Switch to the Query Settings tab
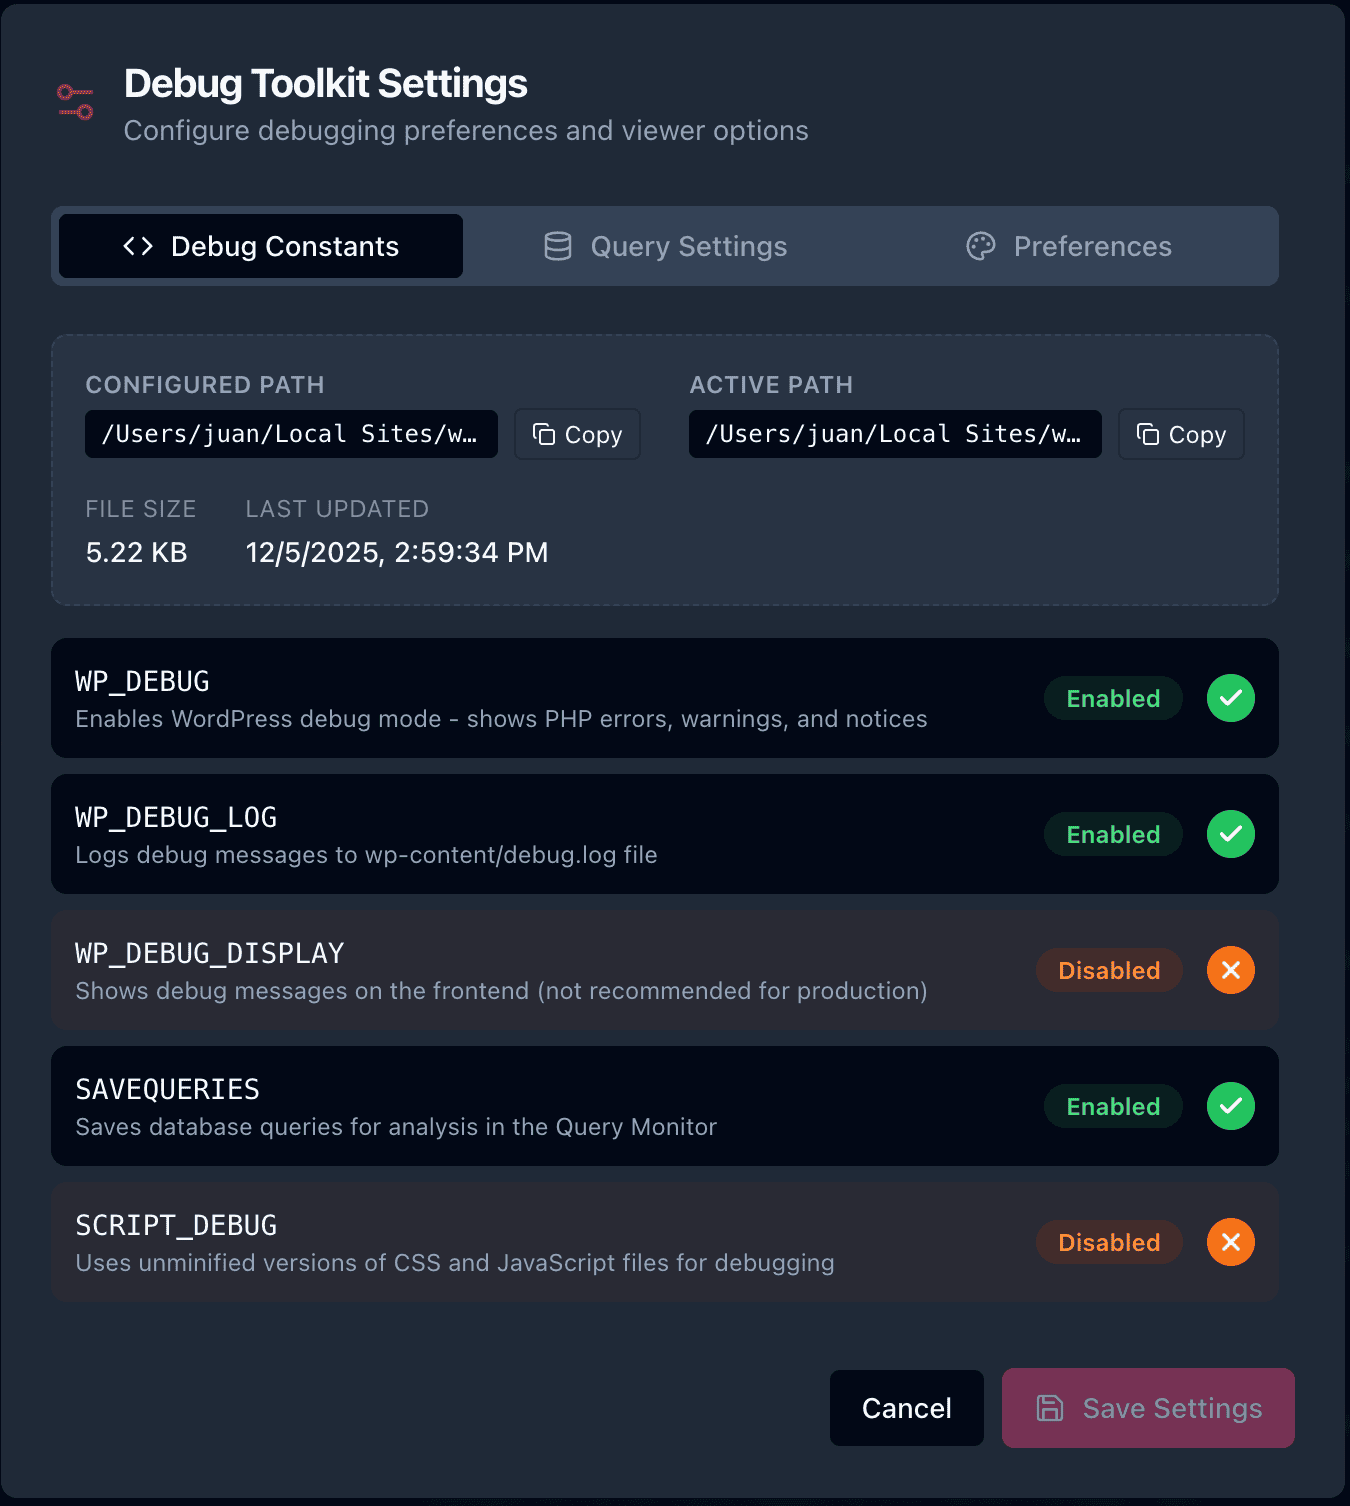 (x=666, y=246)
